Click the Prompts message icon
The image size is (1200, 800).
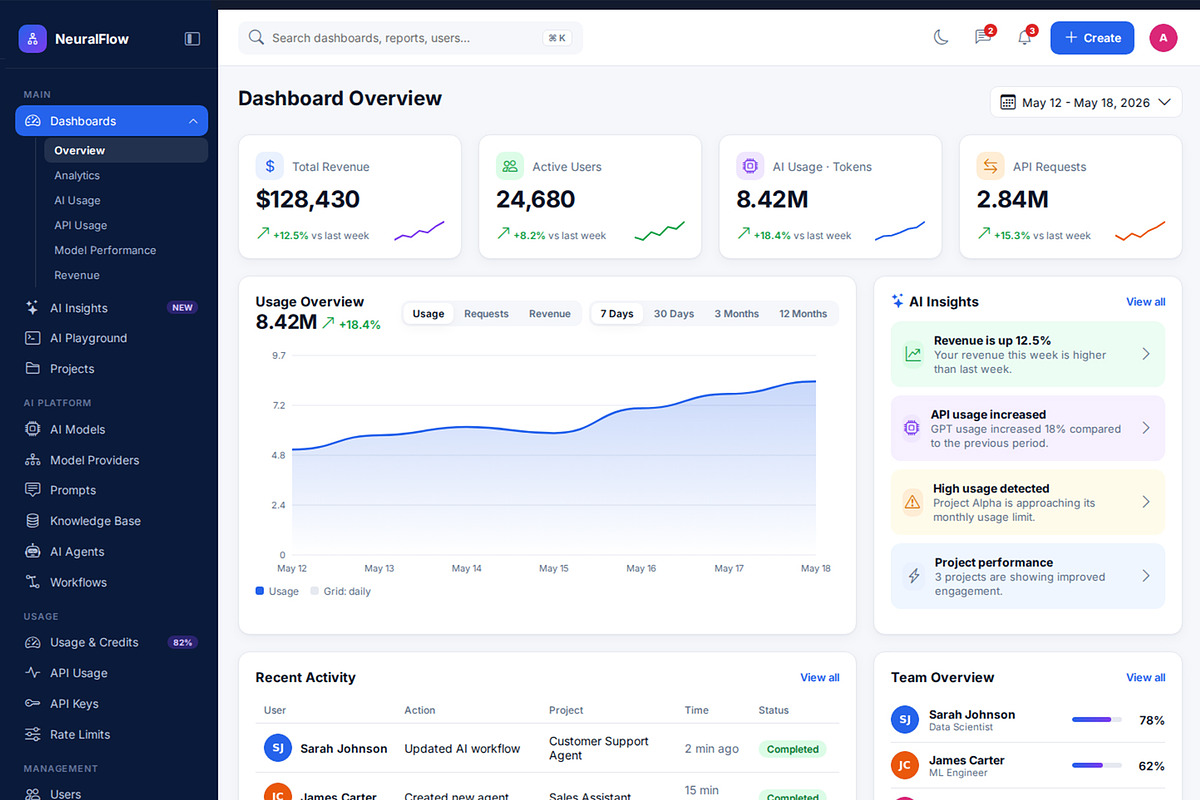click(x=32, y=490)
